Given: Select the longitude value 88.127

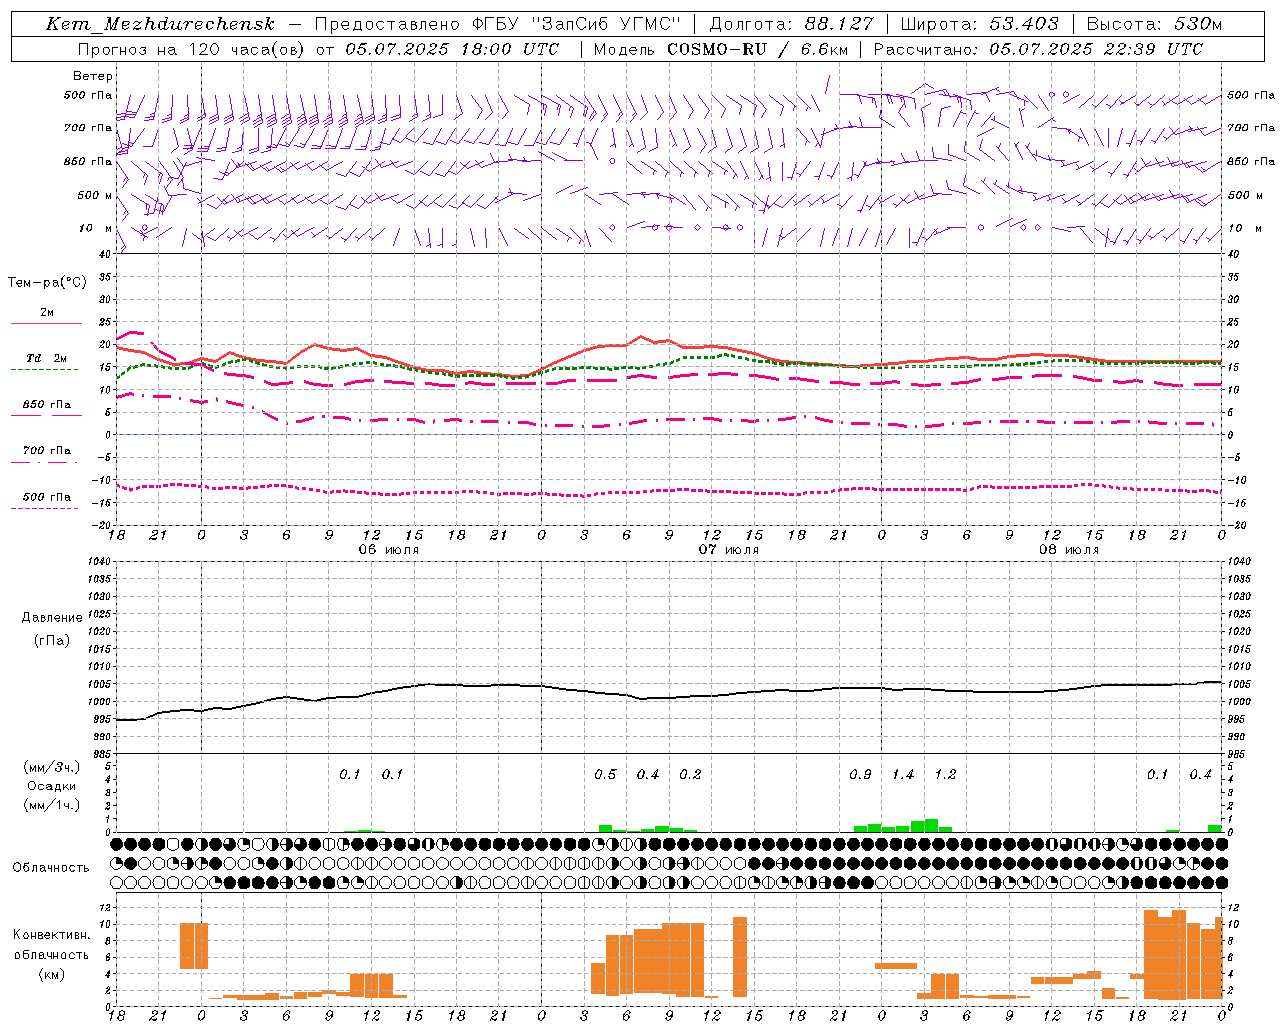Looking at the screenshot, I should pyautogui.click(x=838, y=24).
